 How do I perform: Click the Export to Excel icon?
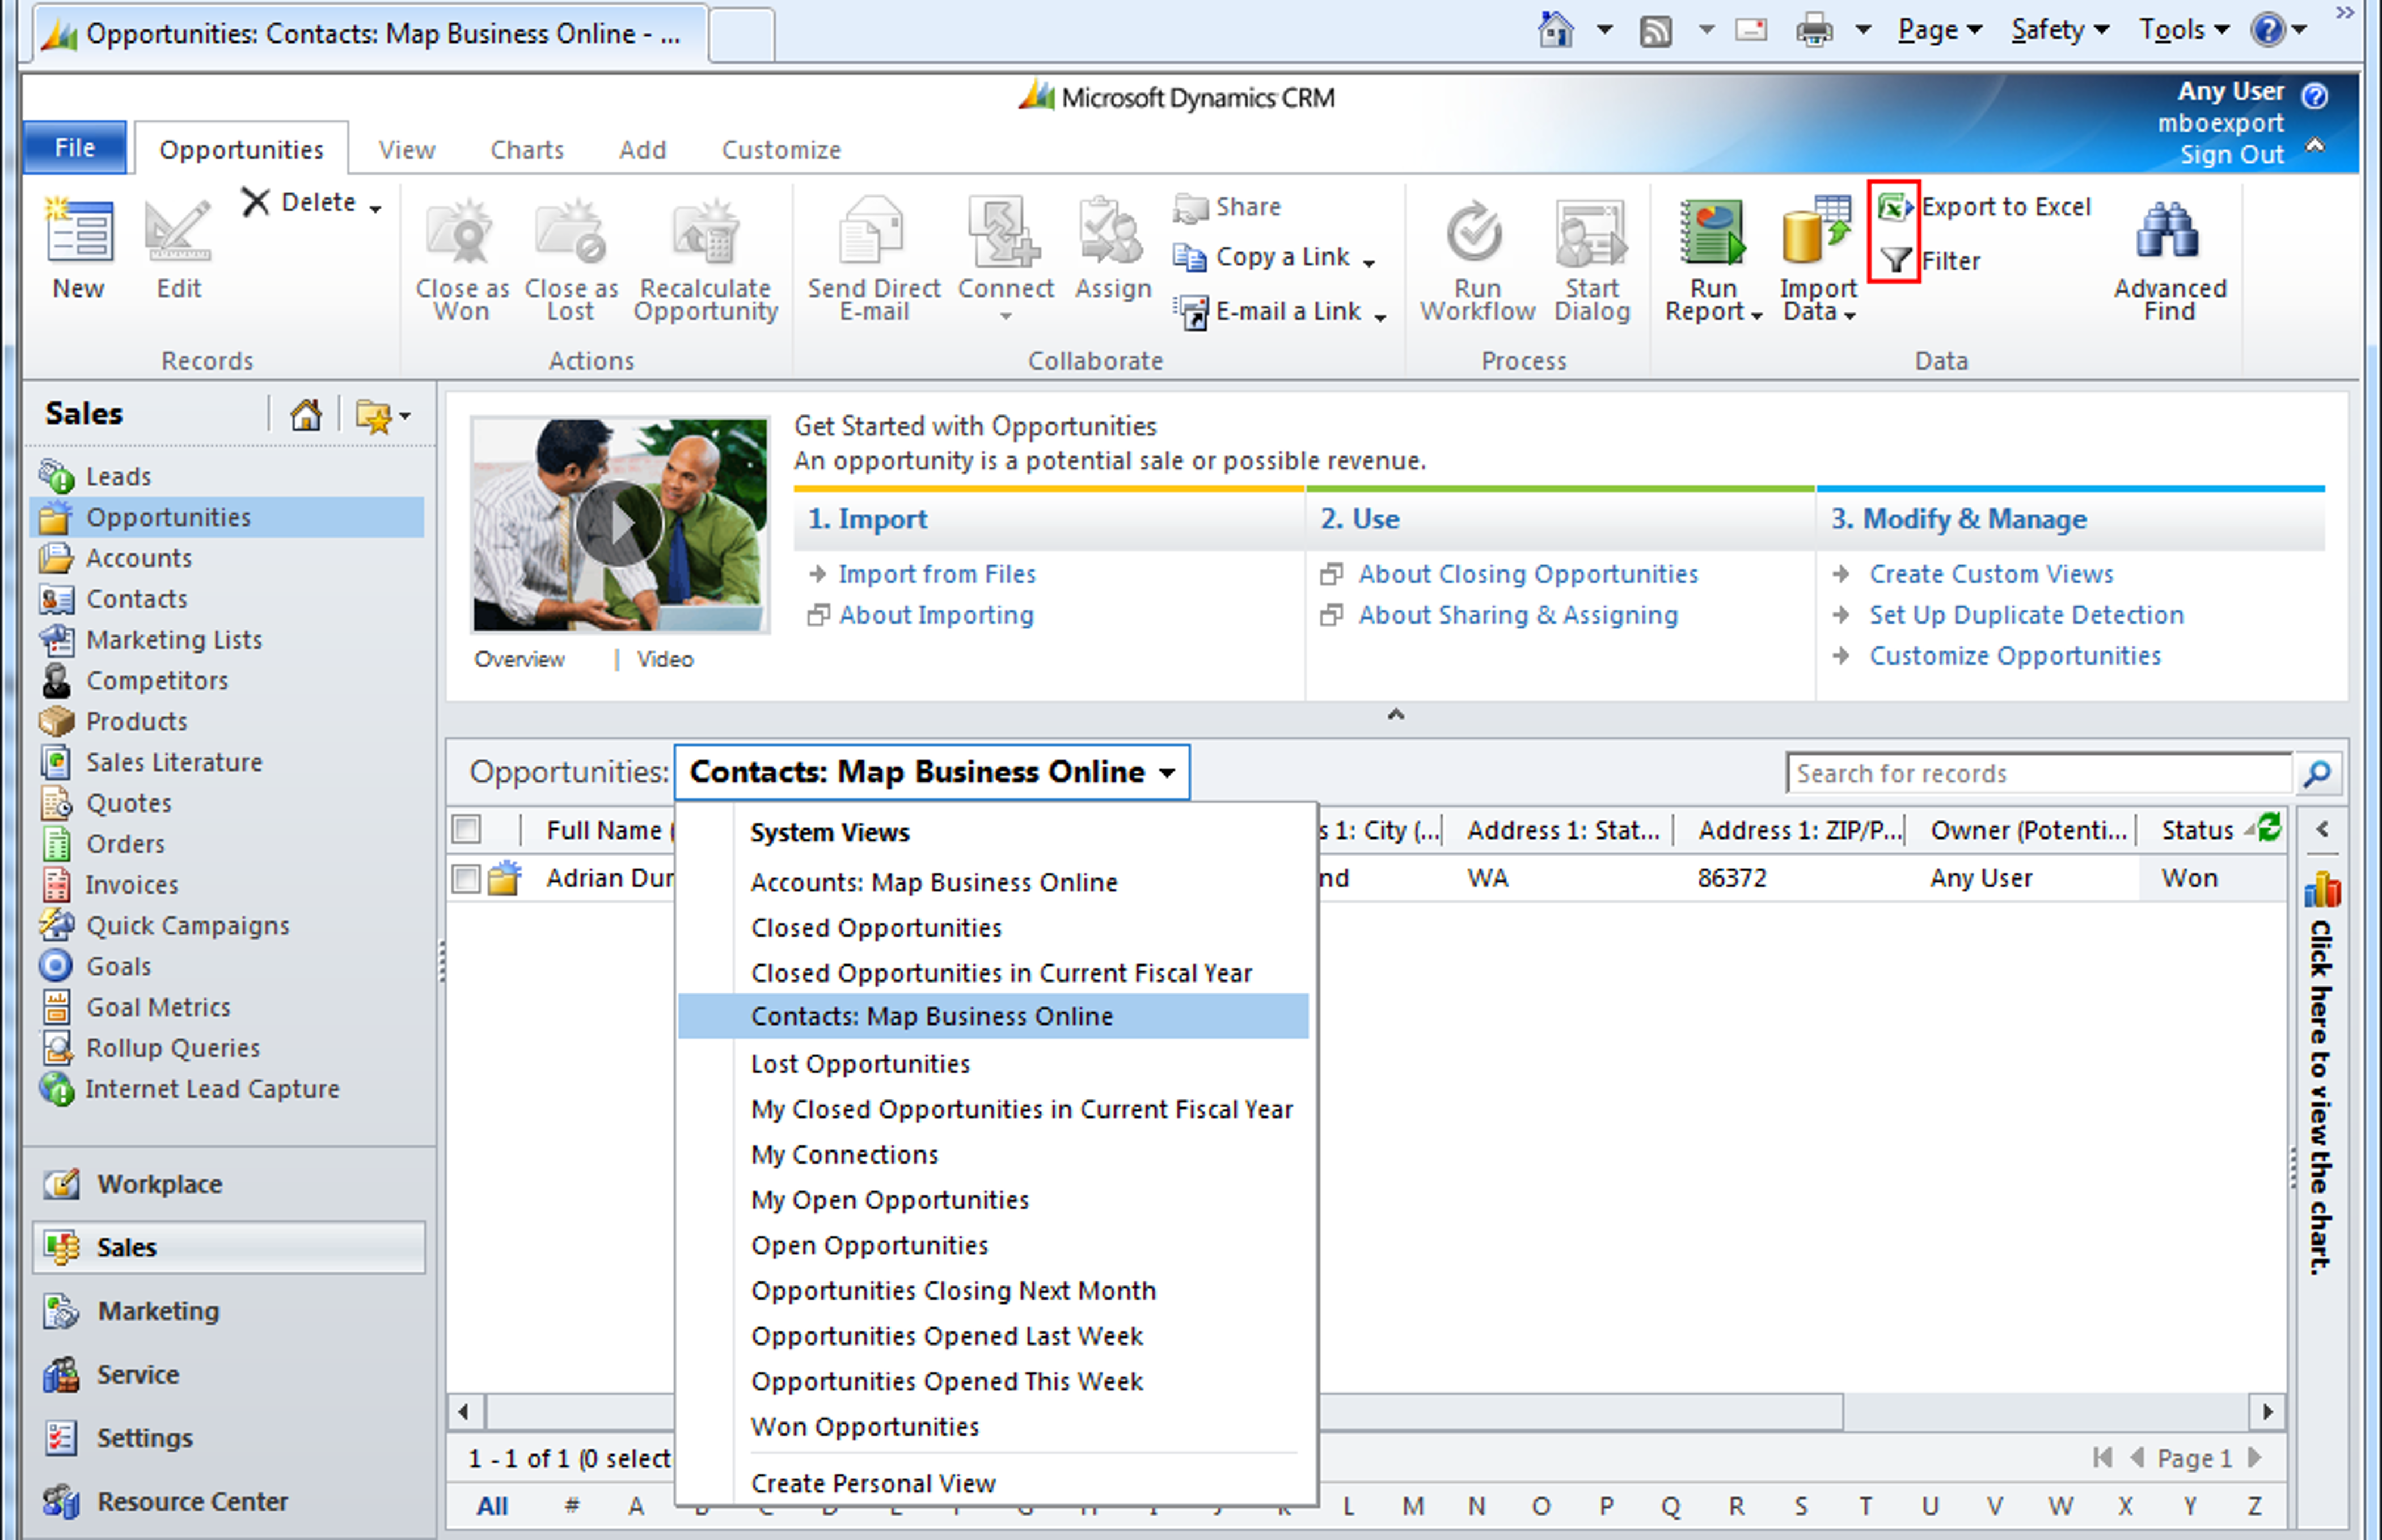[x=1895, y=207]
